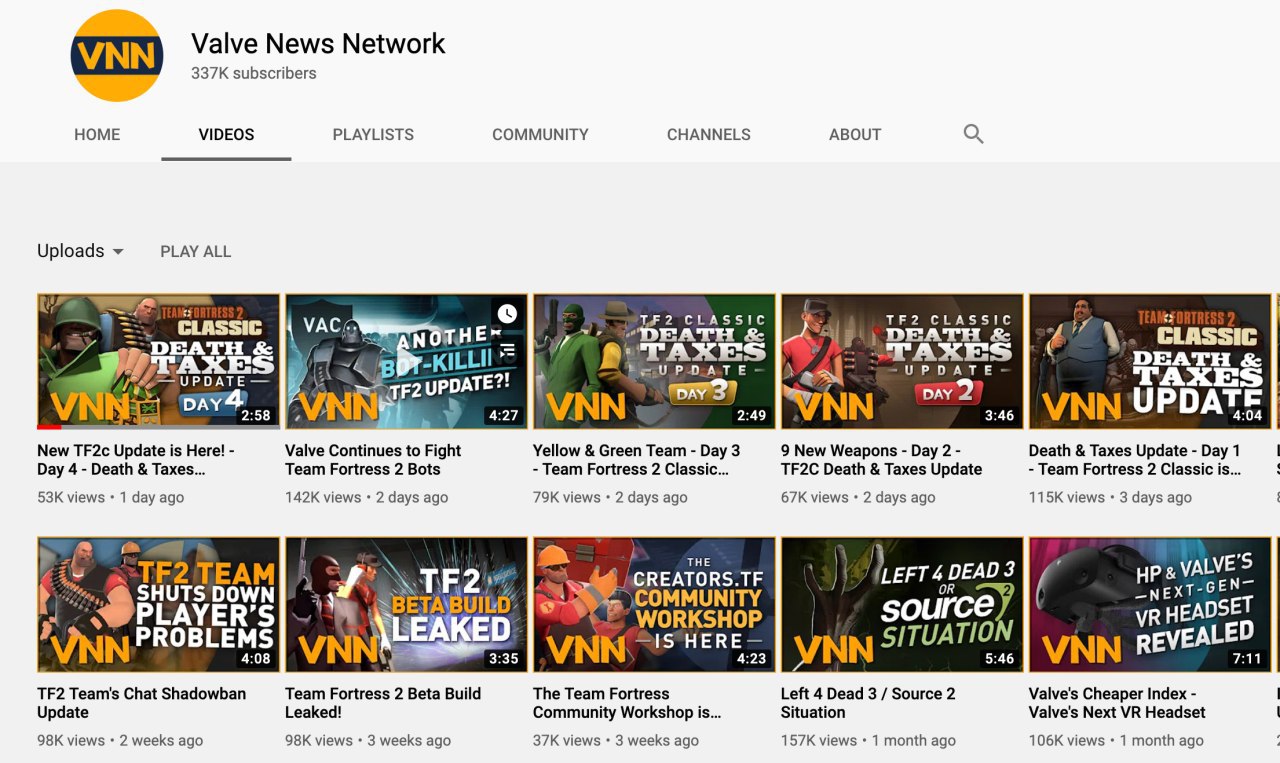Open the channel search magnifier icon
The image size is (1280, 763).
[973, 134]
